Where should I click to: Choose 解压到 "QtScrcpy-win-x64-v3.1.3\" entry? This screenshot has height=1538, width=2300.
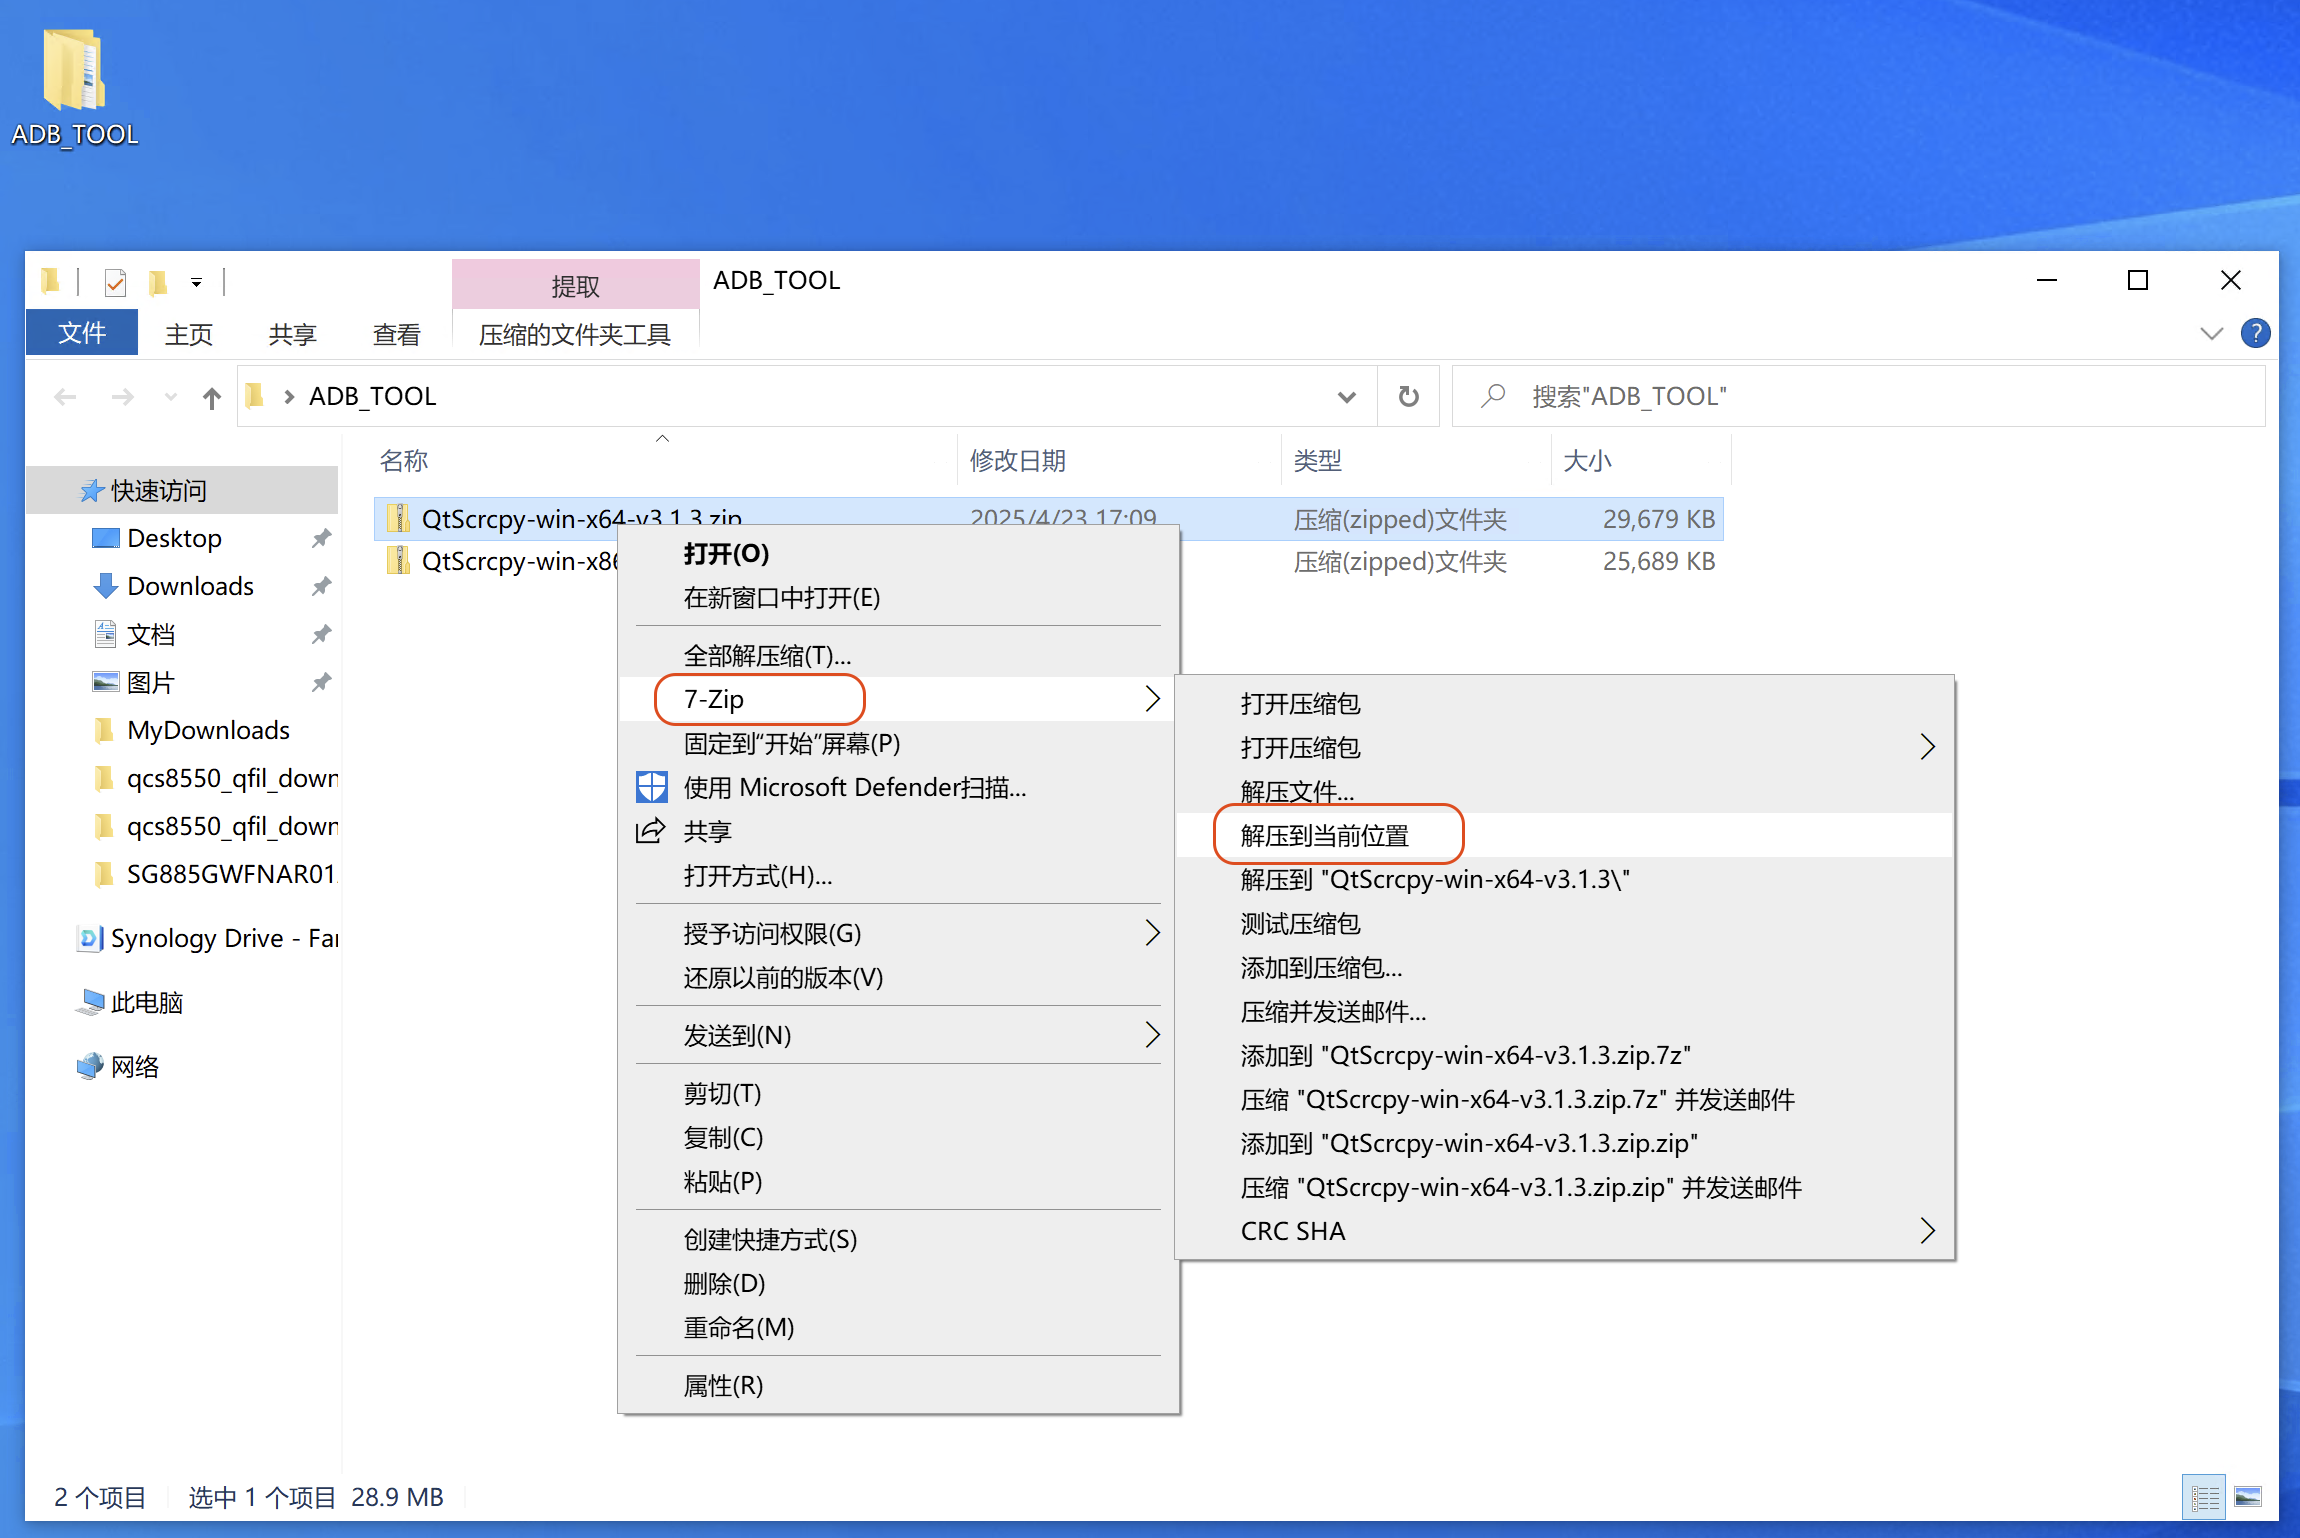[1565, 879]
